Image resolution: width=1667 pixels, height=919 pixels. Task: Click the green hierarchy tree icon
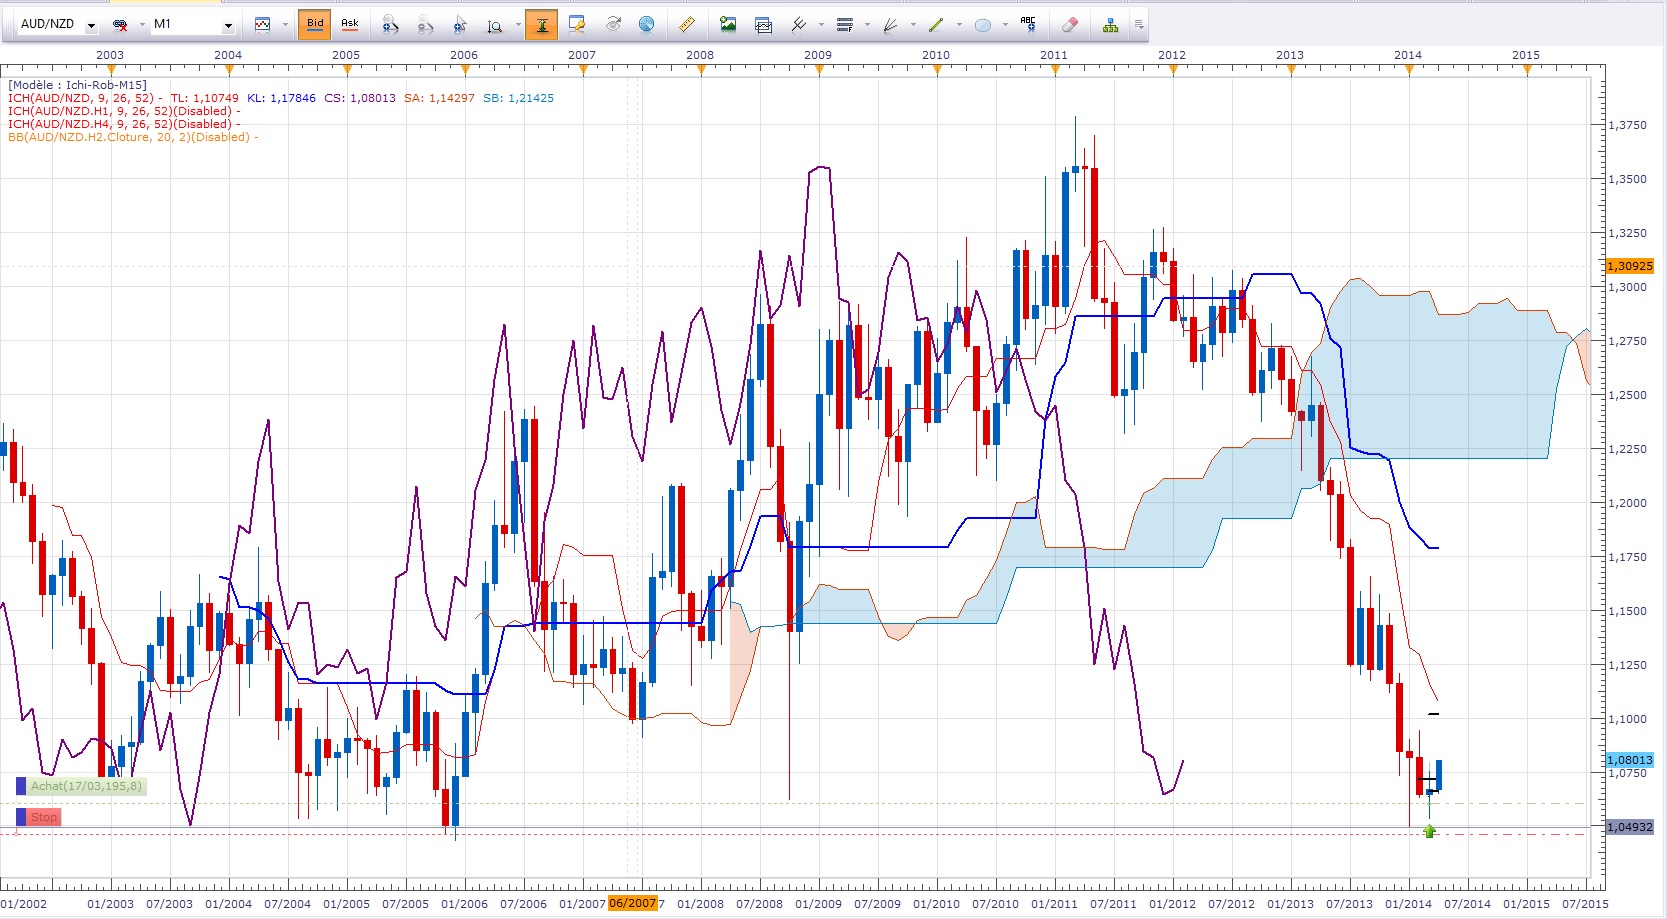click(1110, 25)
